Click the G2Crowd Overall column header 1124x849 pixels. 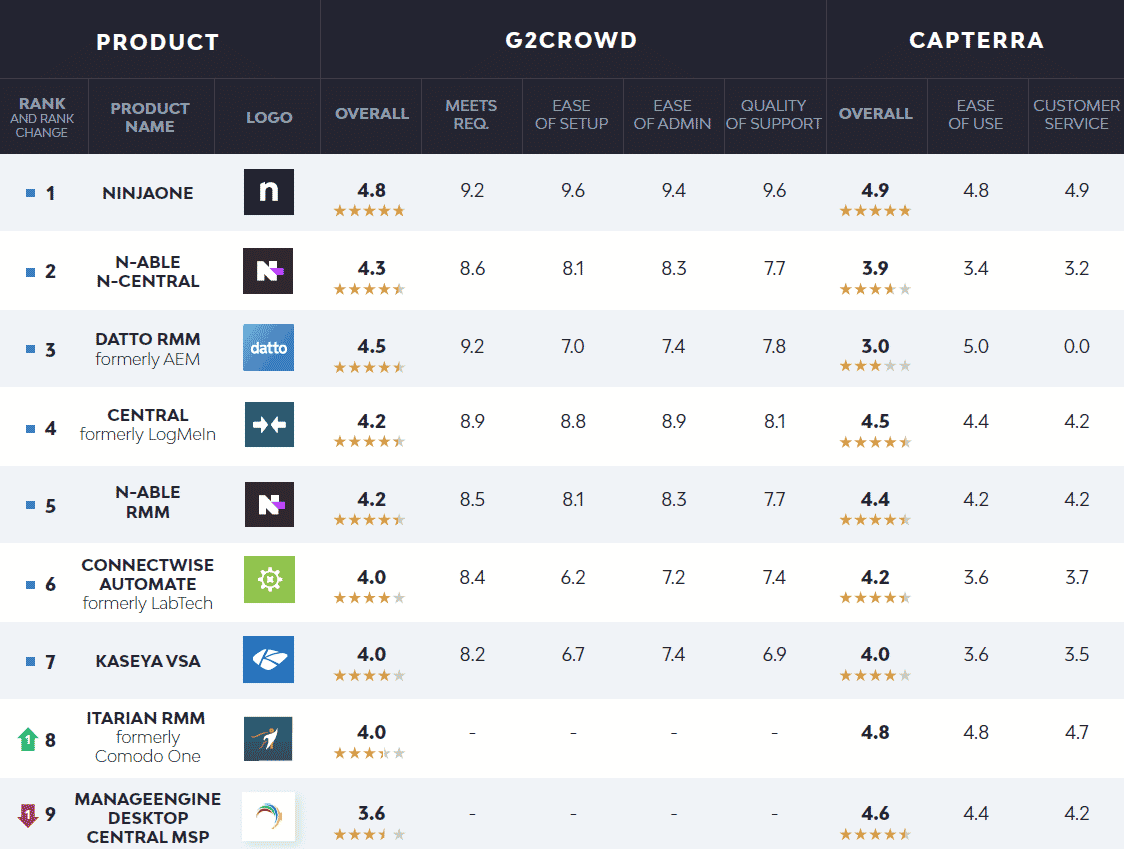(372, 114)
